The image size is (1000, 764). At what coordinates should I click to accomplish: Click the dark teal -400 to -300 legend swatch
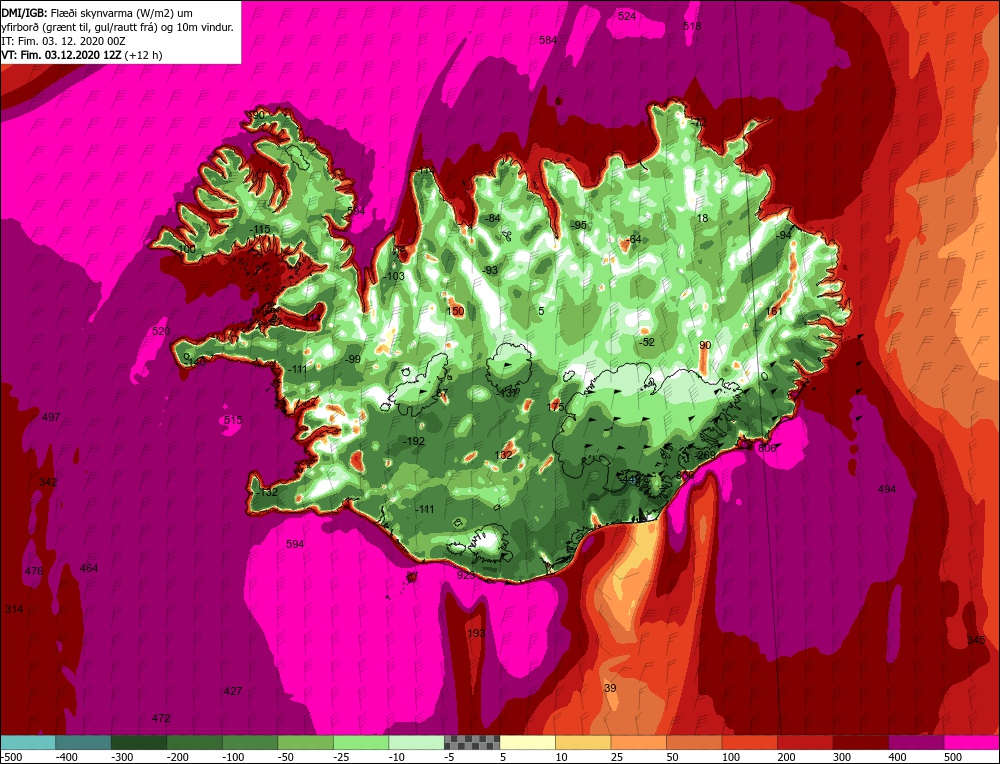coord(83,742)
